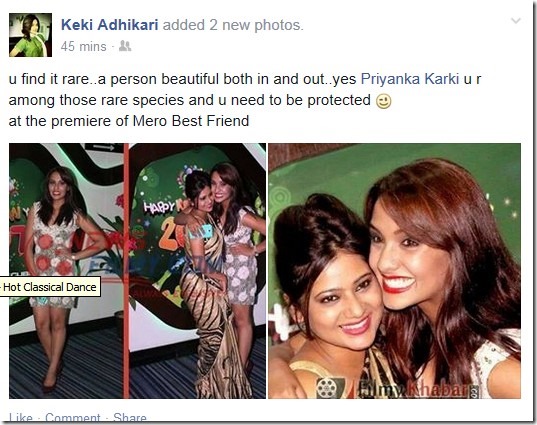Click the red vertical divider in collage
The width and height of the screenshot is (537, 425).
[x=126, y=271]
